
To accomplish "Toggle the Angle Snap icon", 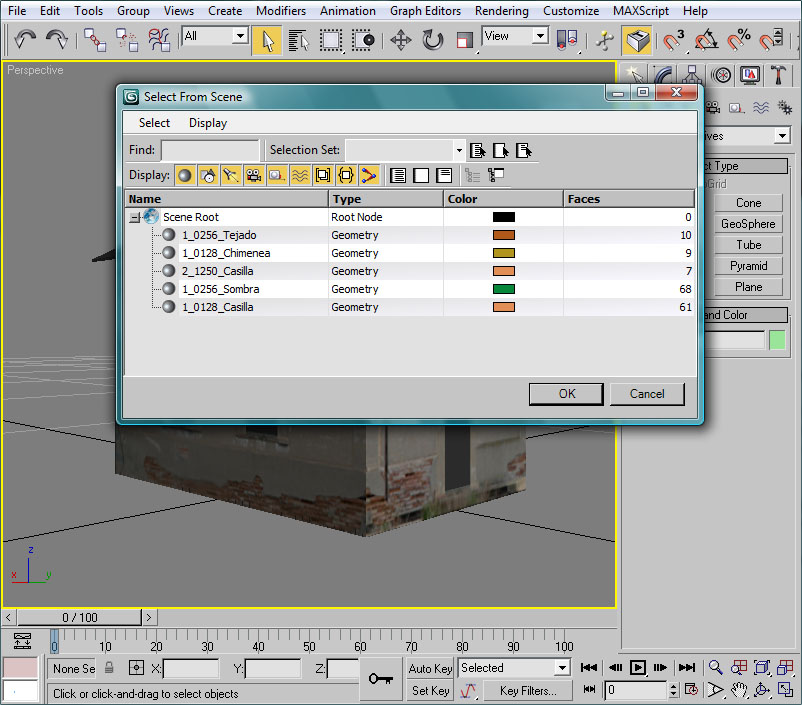I will tap(706, 40).
